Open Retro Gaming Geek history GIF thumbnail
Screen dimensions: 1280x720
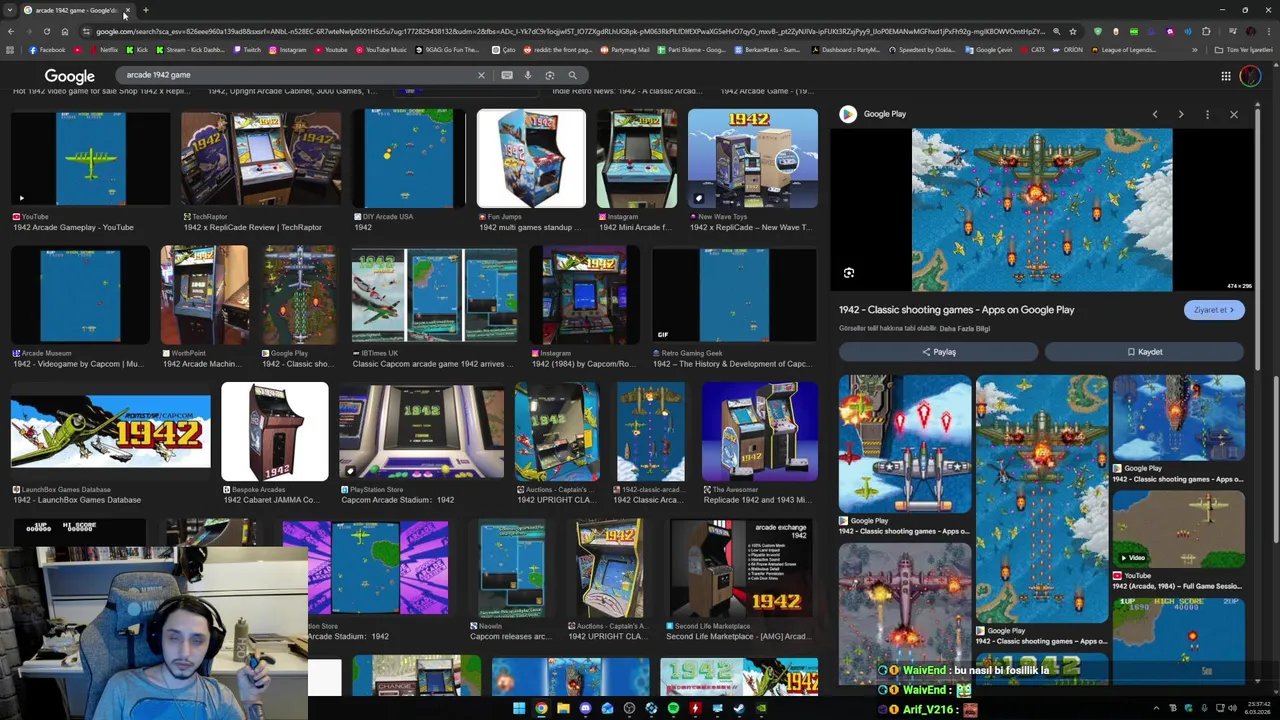pos(734,295)
